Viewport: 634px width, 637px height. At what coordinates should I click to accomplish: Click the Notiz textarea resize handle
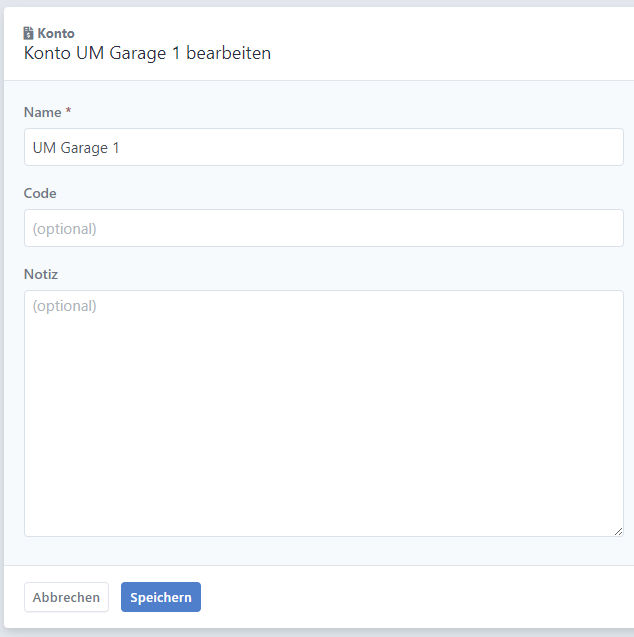pos(618,531)
